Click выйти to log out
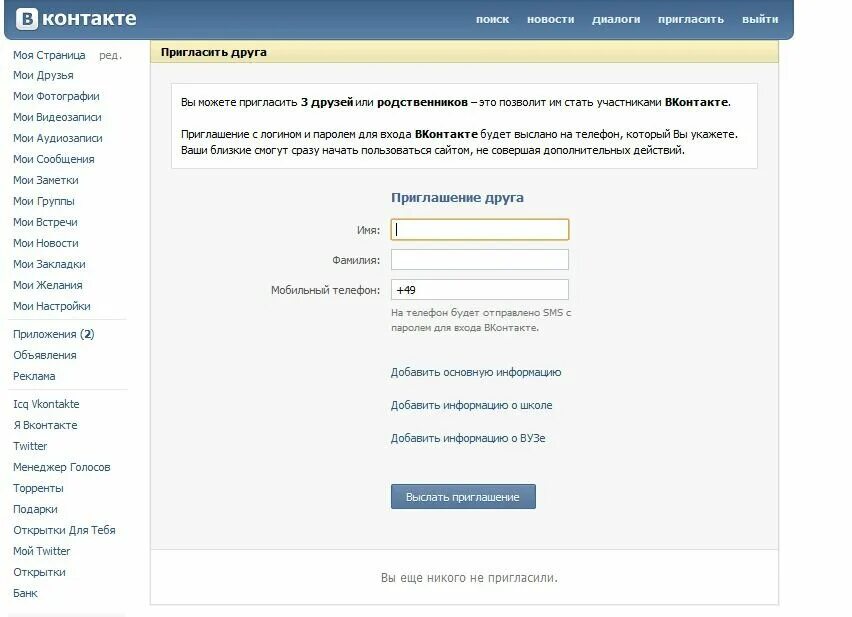 (x=760, y=20)
